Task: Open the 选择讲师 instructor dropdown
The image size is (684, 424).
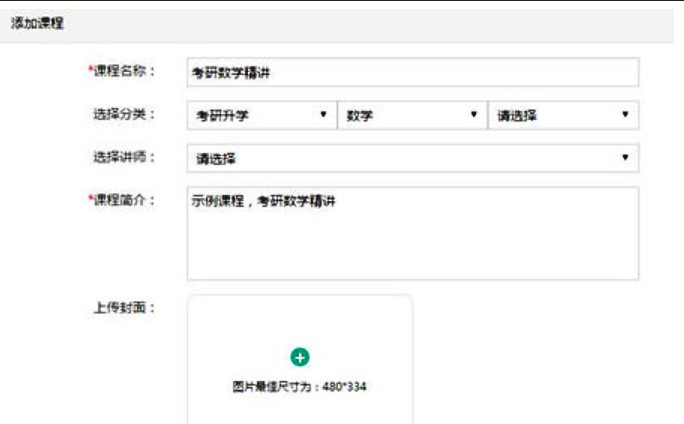Action: (x=412, y=158)
